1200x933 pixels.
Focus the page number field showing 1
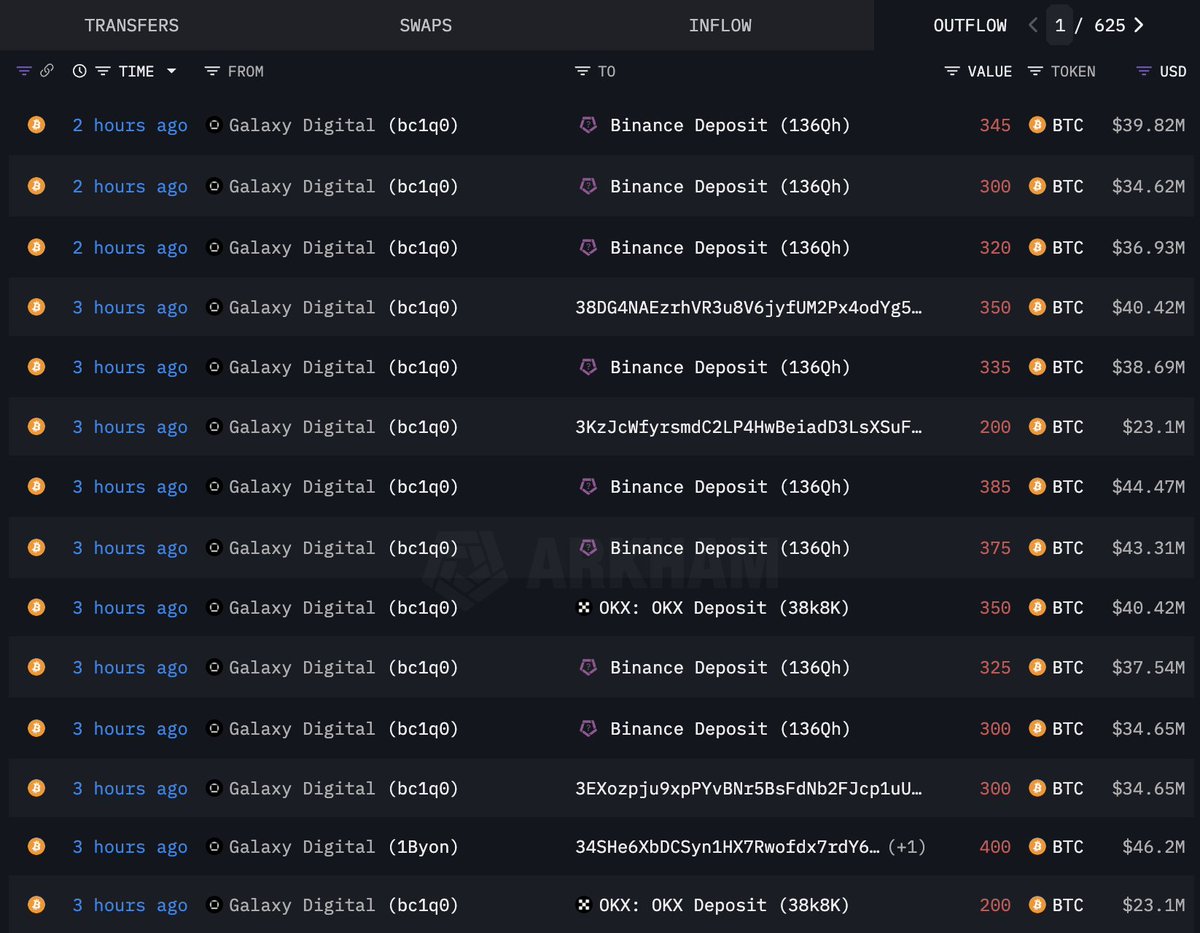pos(1060,25)
